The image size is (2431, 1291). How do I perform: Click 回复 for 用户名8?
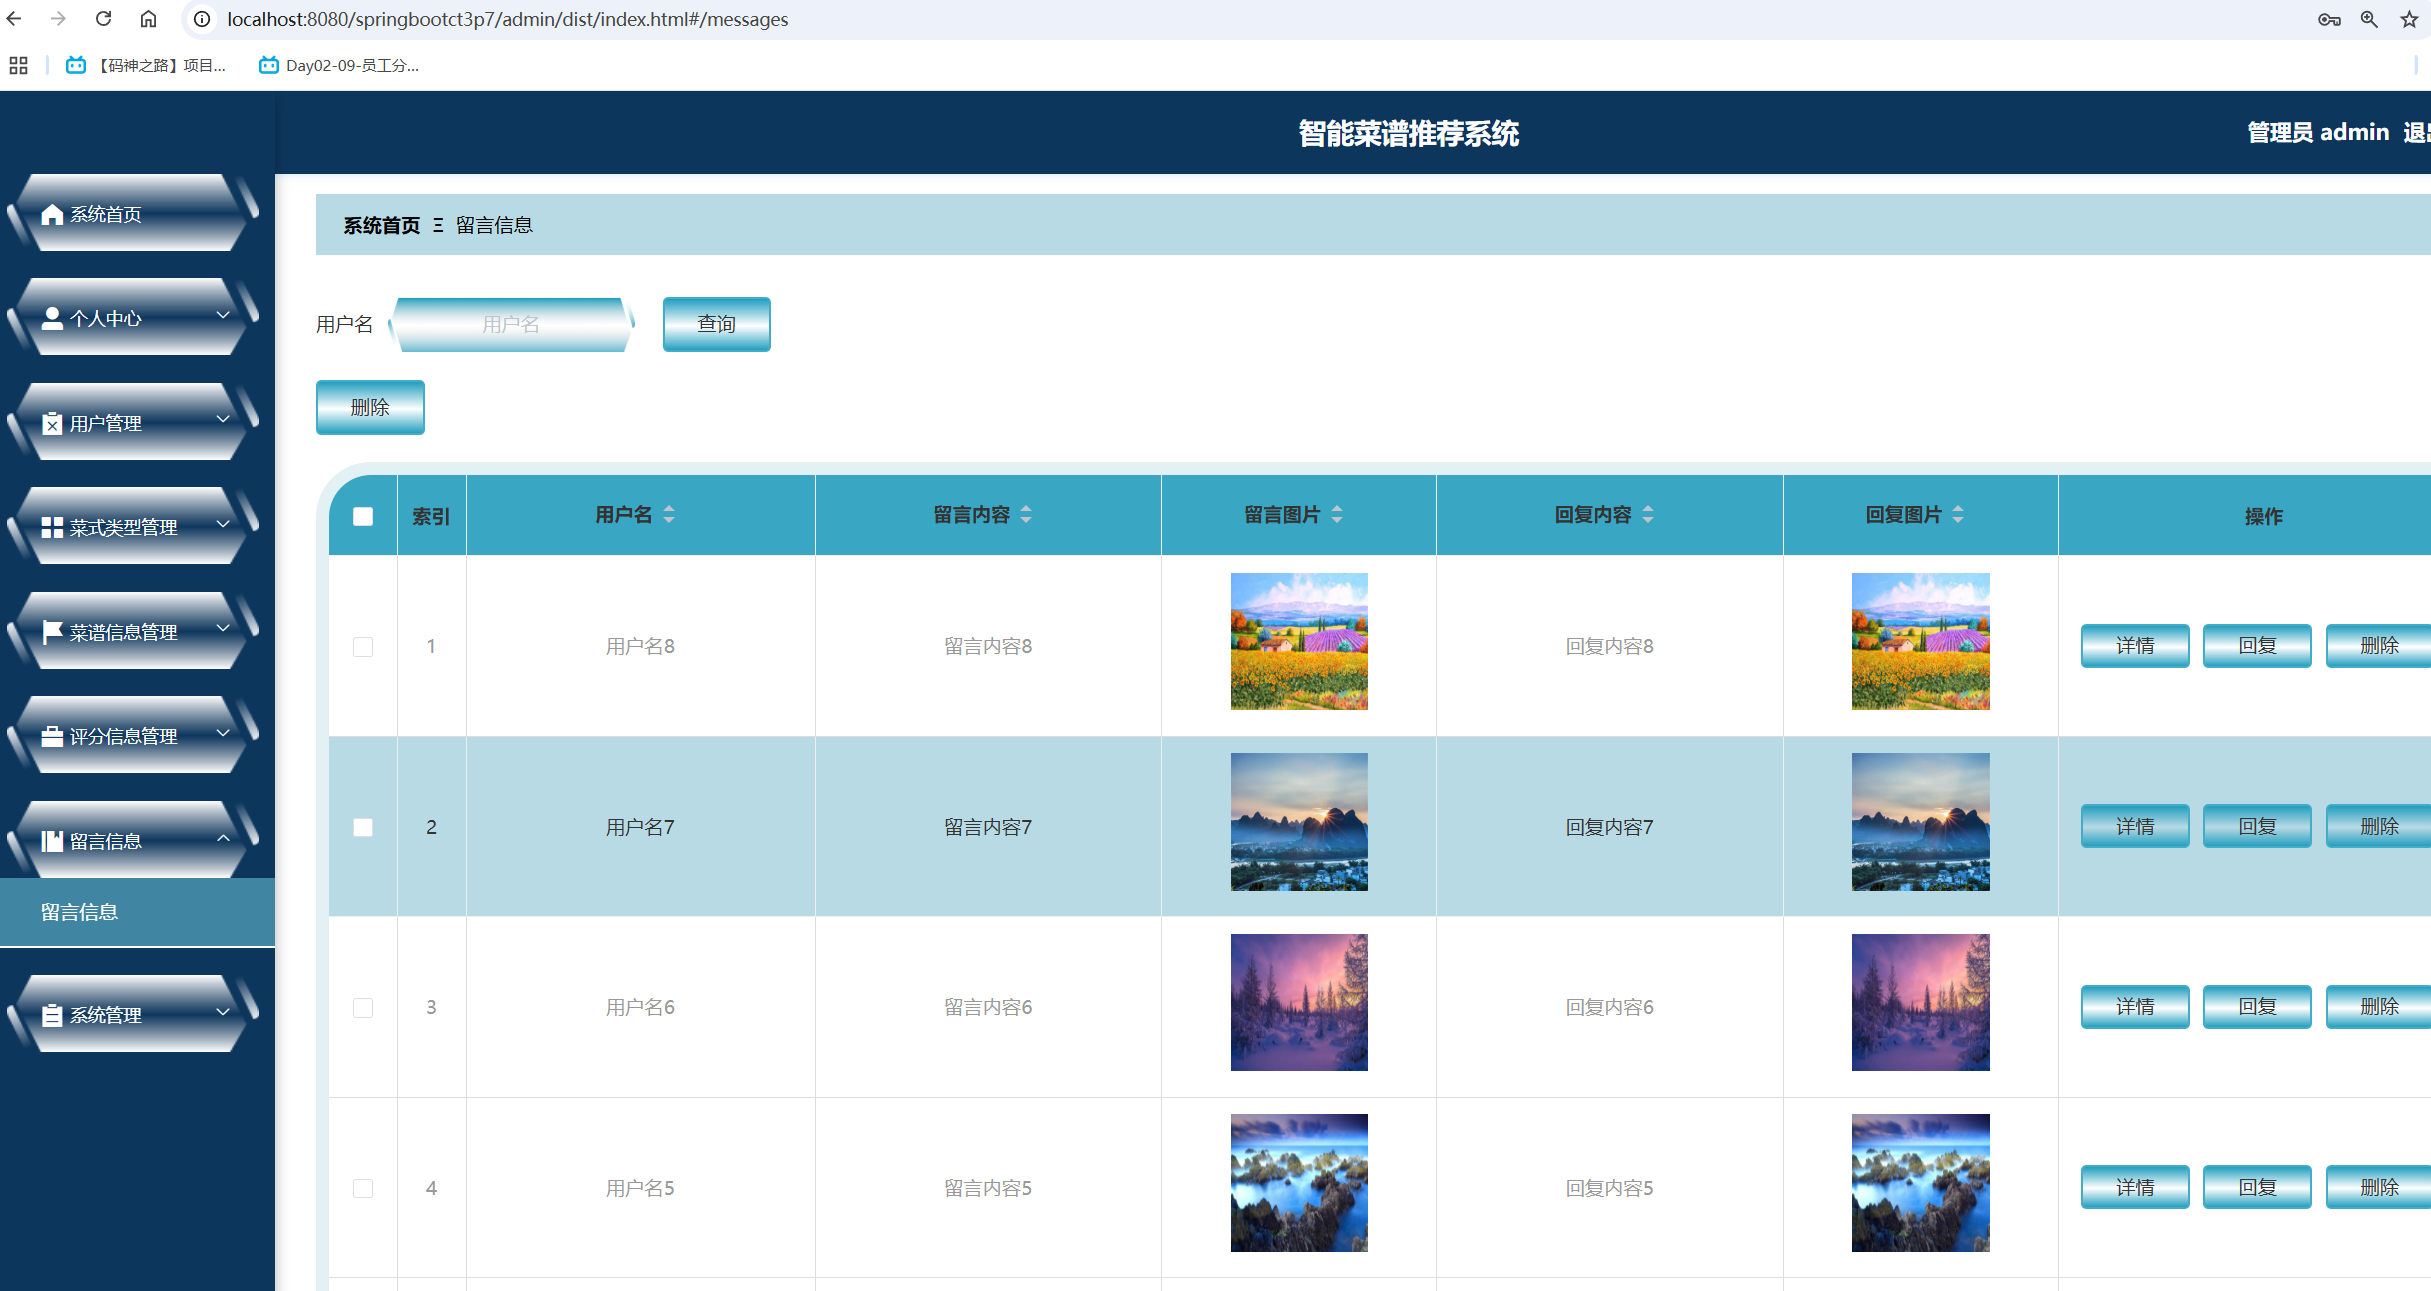[2257, 646]
